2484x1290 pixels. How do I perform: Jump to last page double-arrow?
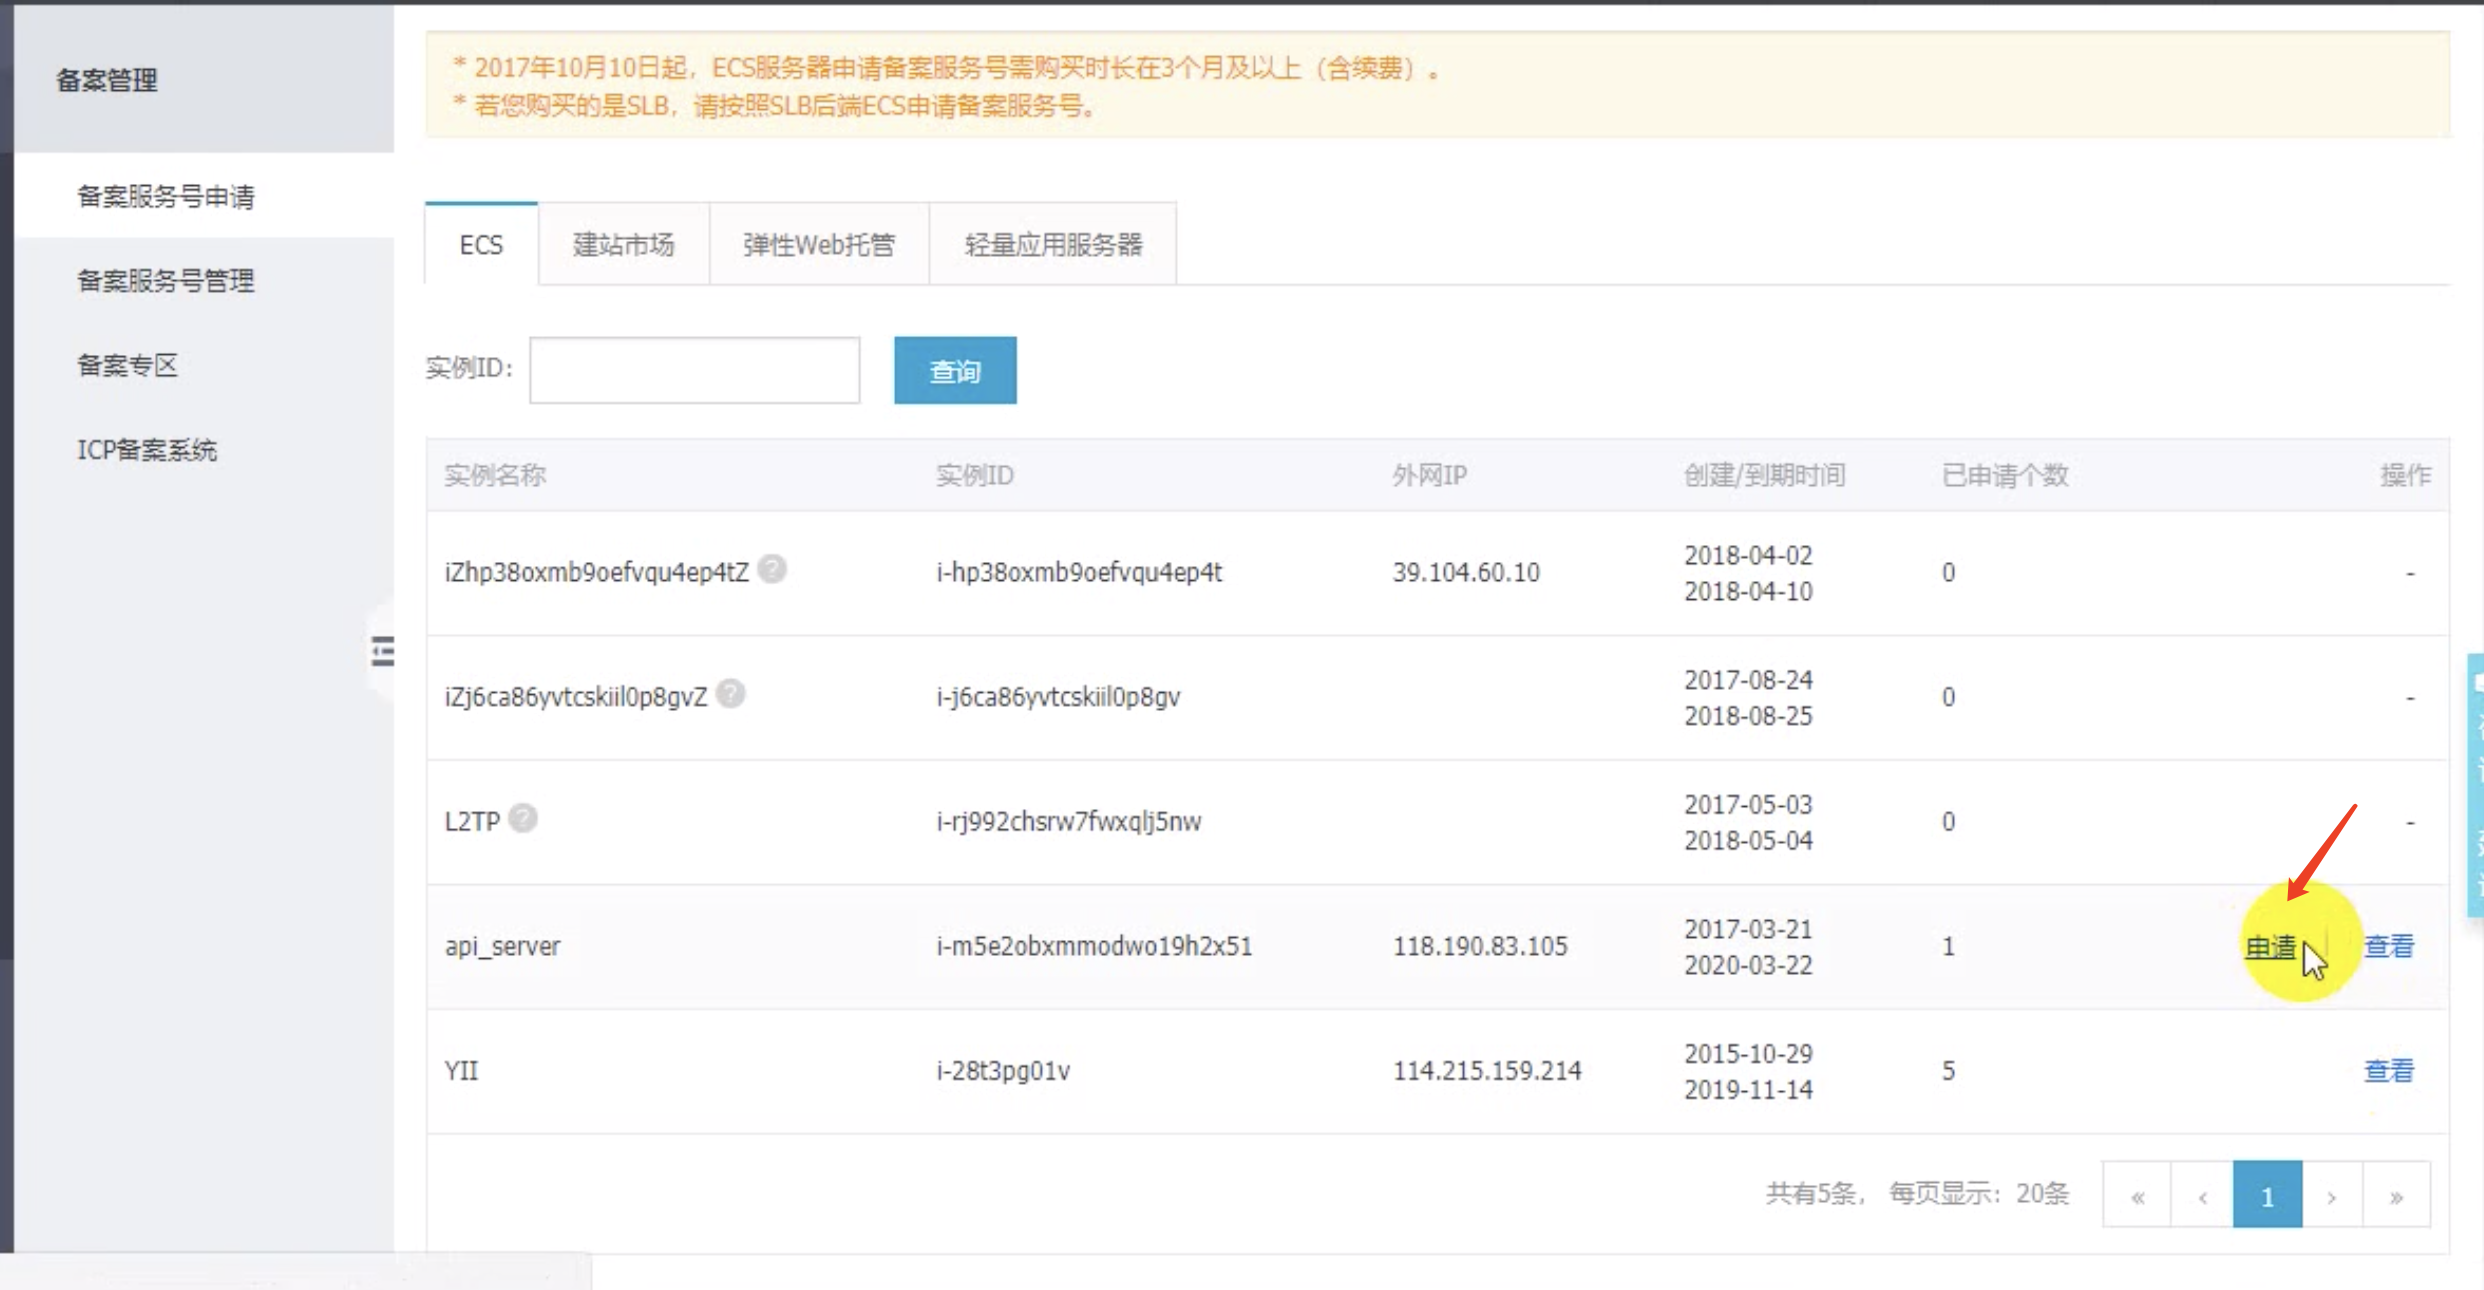[x=2396, y=1196]
